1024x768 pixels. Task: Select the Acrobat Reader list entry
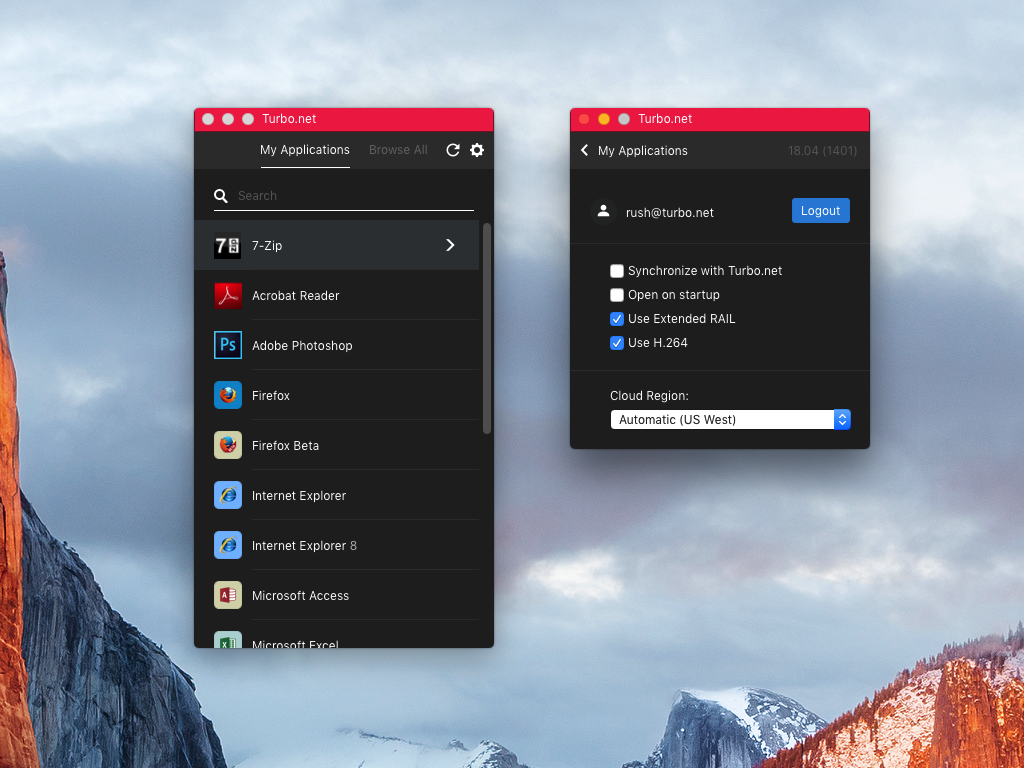pyautogui.click(x=336, y=295)
